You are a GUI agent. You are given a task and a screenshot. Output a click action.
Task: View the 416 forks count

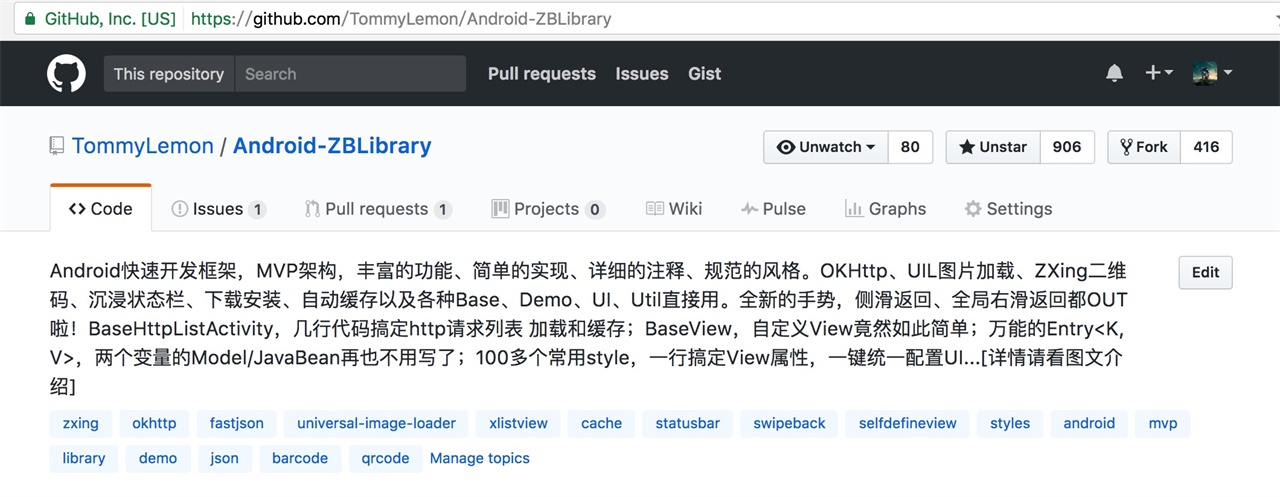click(x=1206, y=147)
